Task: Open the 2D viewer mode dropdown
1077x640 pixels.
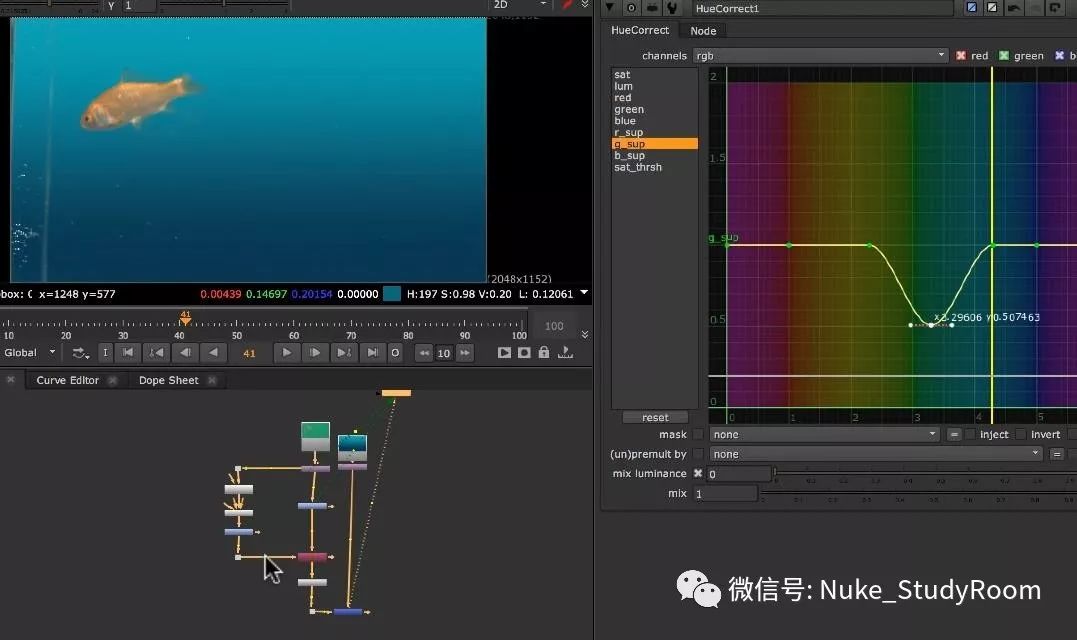Action: [519, 5]
